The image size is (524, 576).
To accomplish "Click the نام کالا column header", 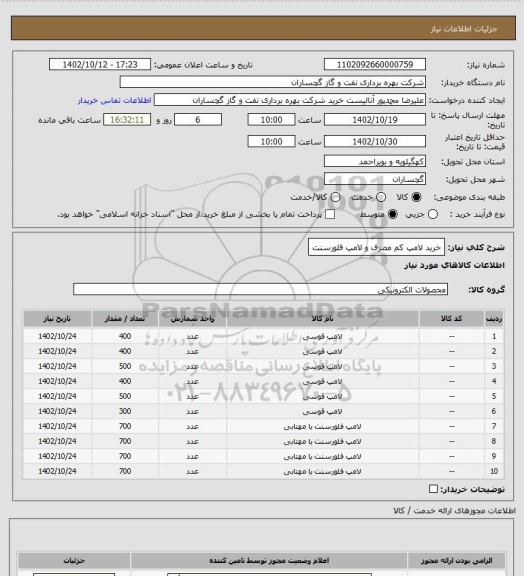I will [323, 319].
